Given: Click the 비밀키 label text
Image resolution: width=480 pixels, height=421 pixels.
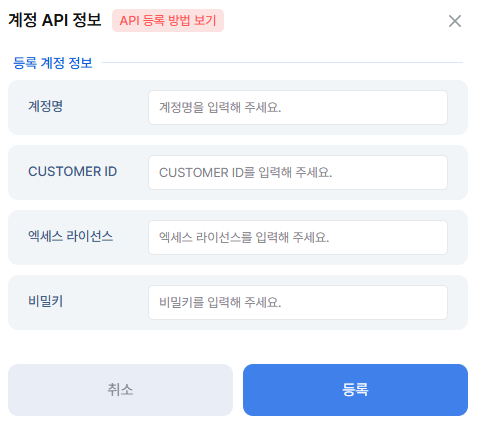Looking at the screenshot, I should (46, 301).
